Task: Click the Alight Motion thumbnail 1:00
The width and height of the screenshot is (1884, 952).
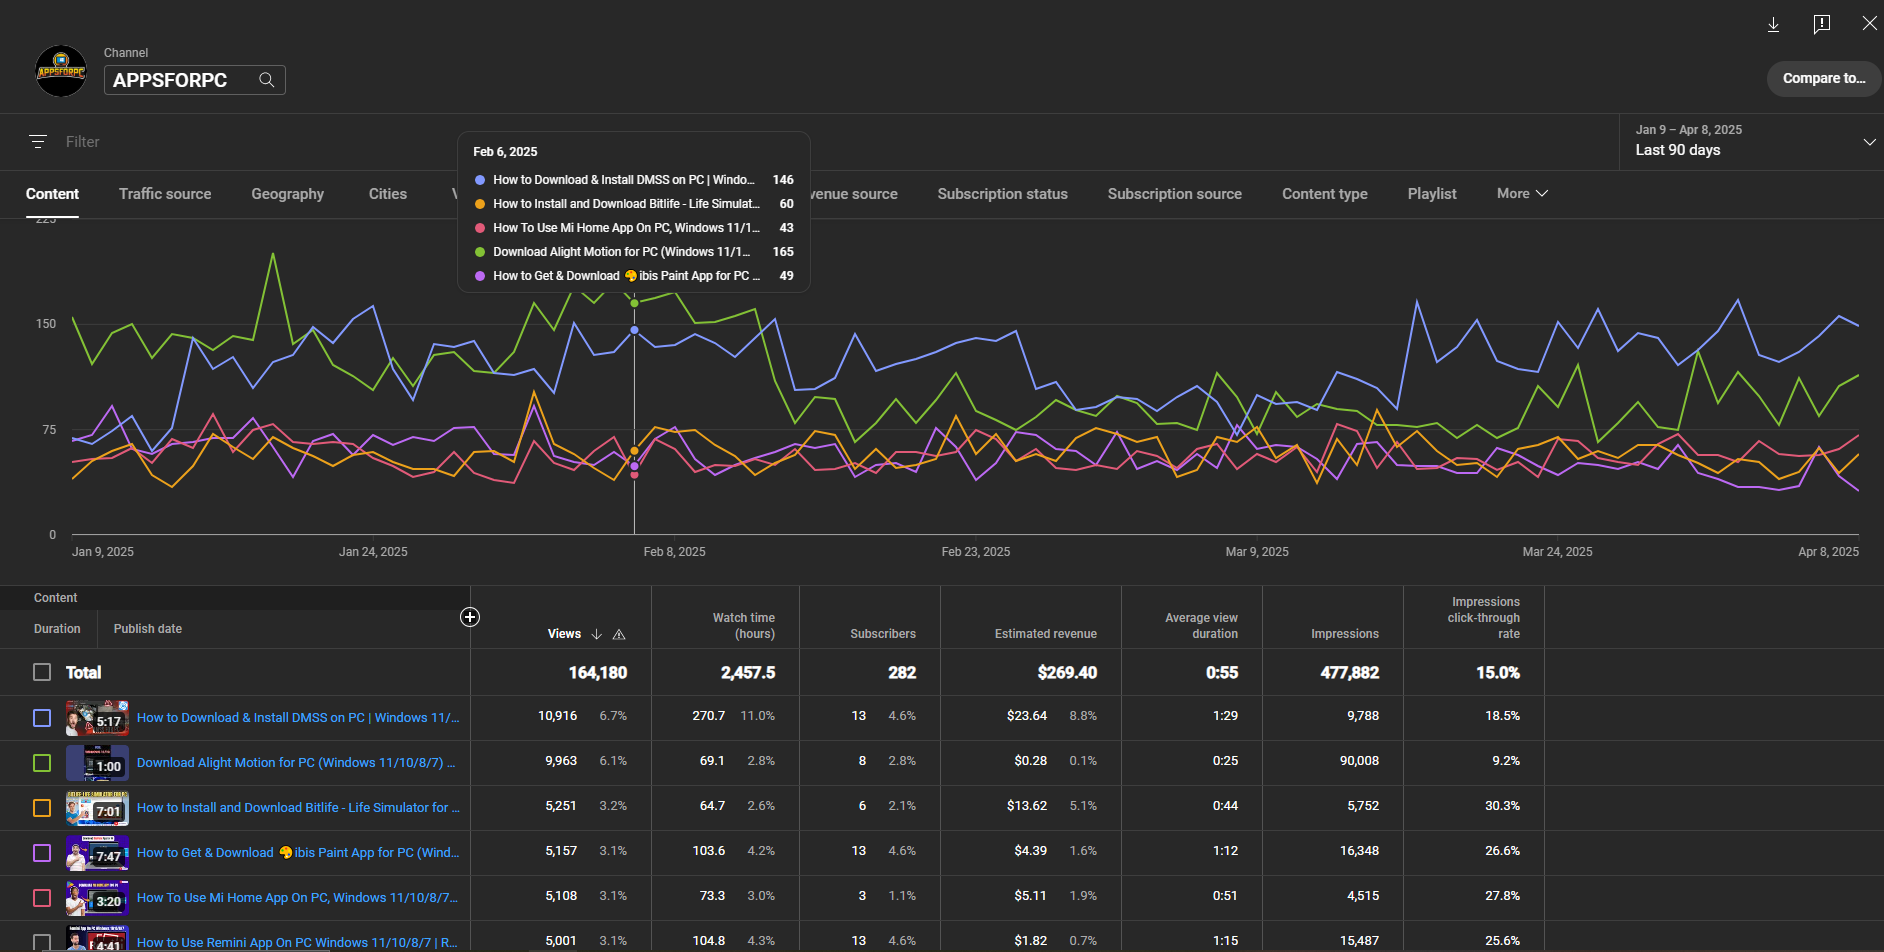Action: (x=97, y=763)
